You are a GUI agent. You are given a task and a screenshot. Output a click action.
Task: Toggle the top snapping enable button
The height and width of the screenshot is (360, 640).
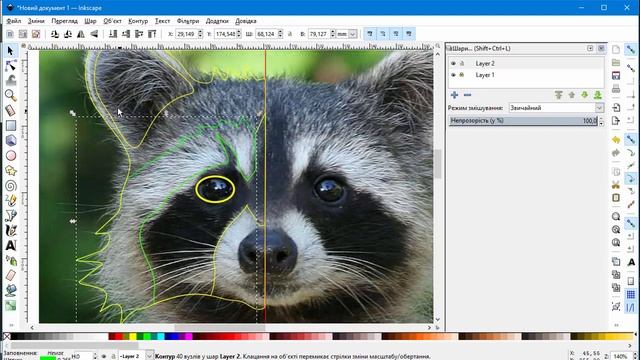click(631, 50)
